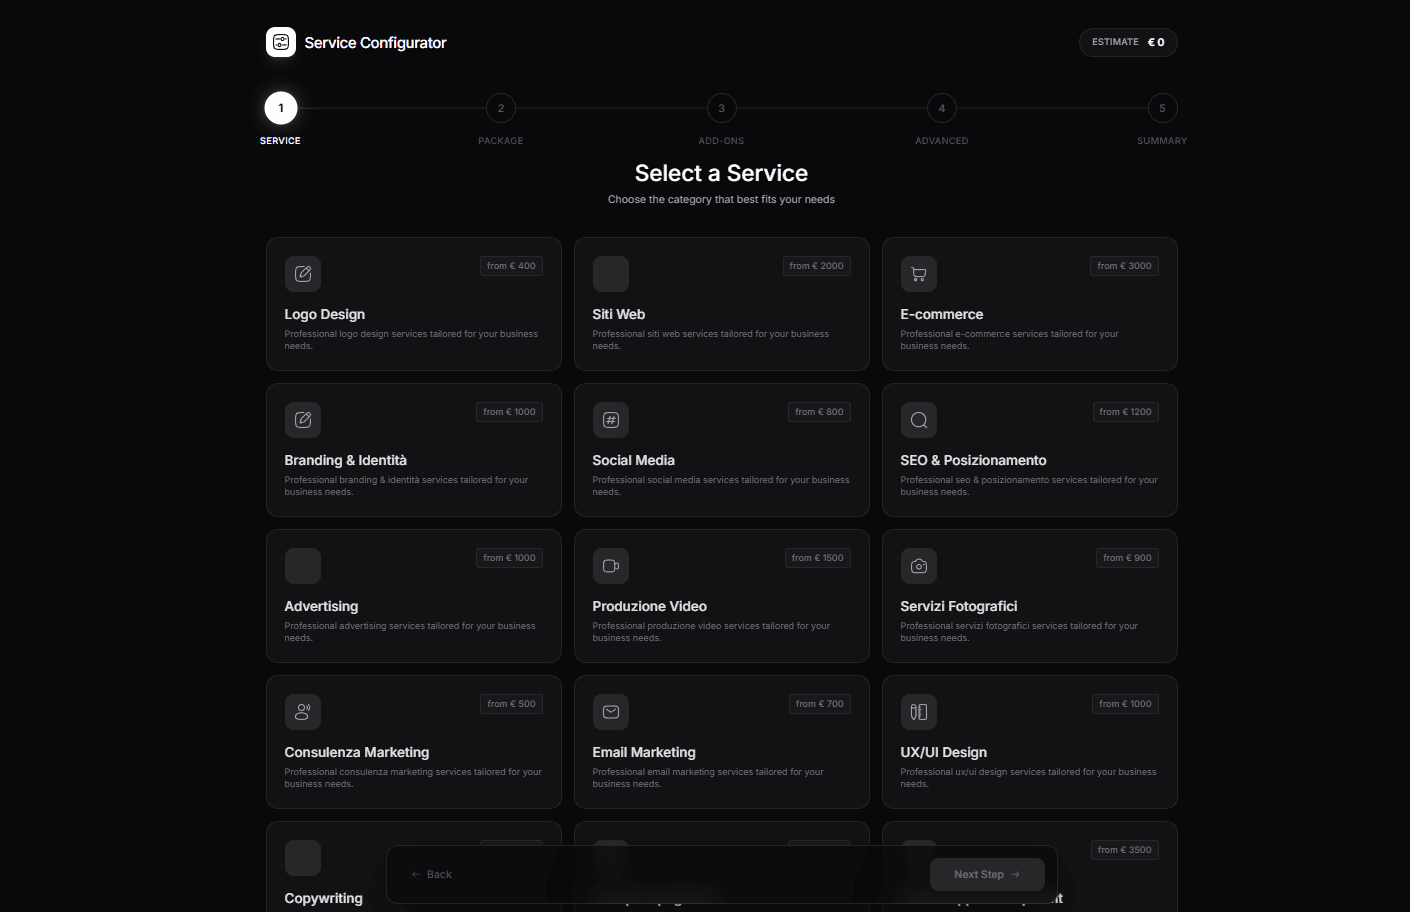Select the Branding & Identità card title

point(345,460)
